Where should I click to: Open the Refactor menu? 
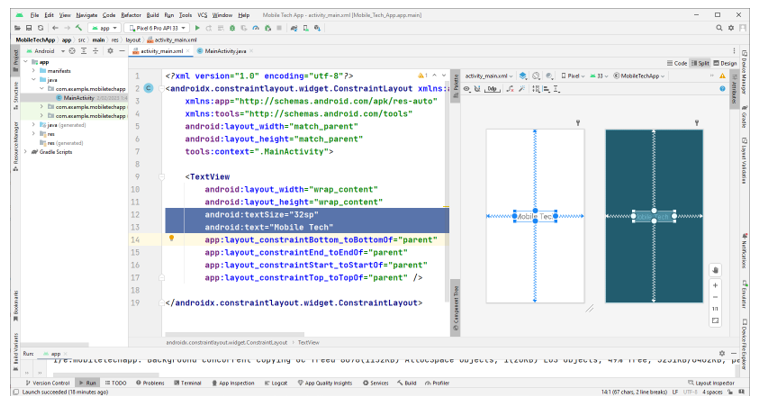pos(130,16)
